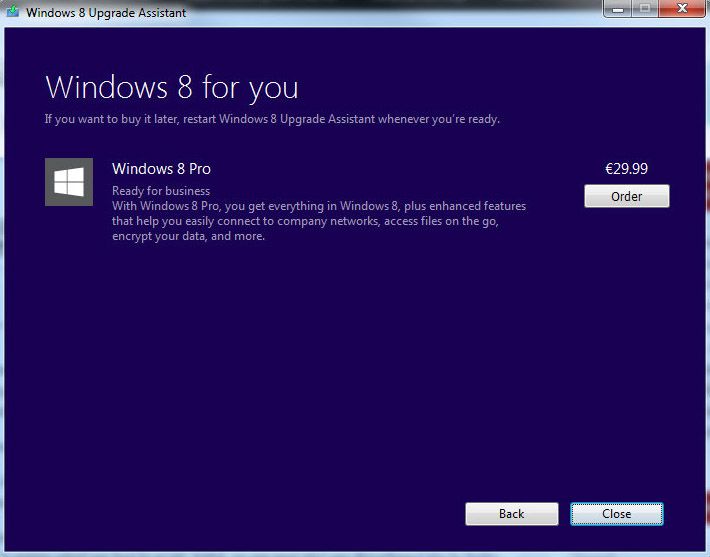Select the "Windows 8 Pro" product title
Image resolution: width=710 pixels, height=557 pixels.
[161, 169]
